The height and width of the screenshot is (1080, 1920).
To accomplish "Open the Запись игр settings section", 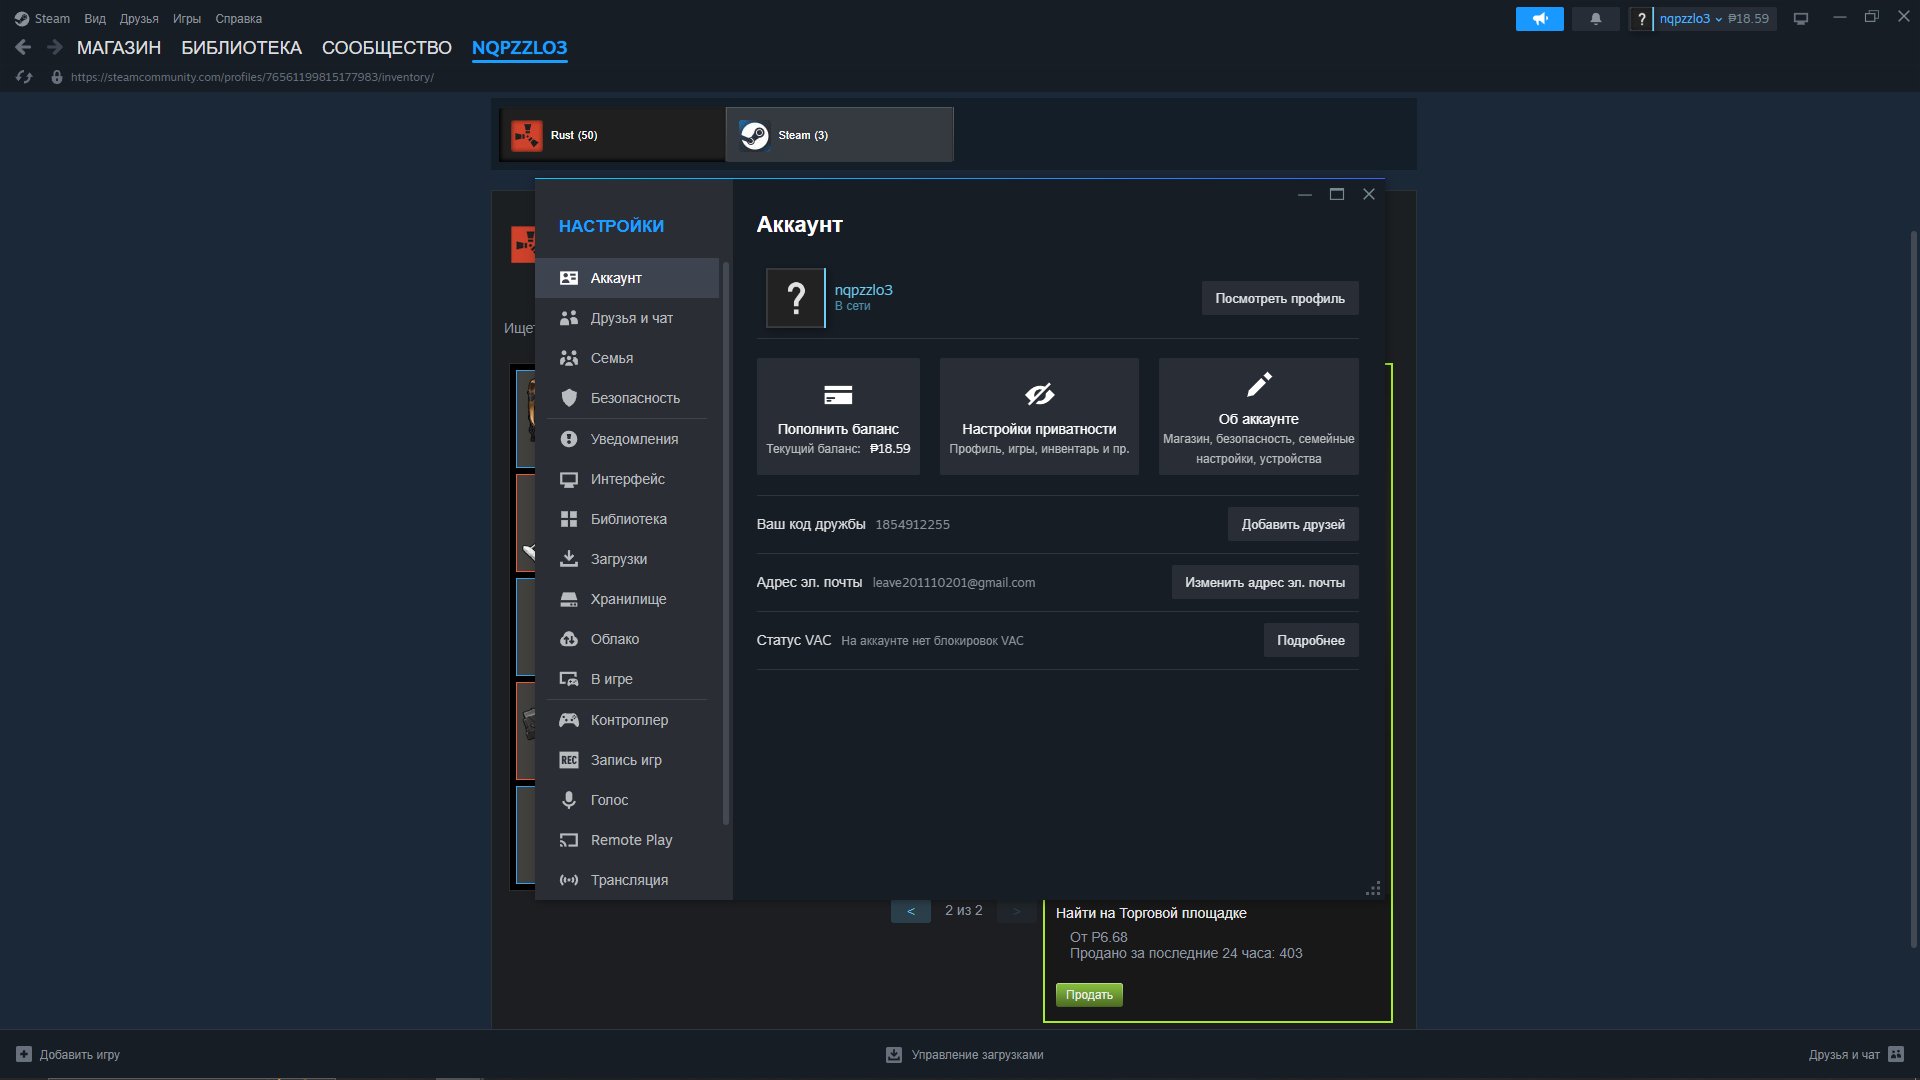I will tap(627, 760).
